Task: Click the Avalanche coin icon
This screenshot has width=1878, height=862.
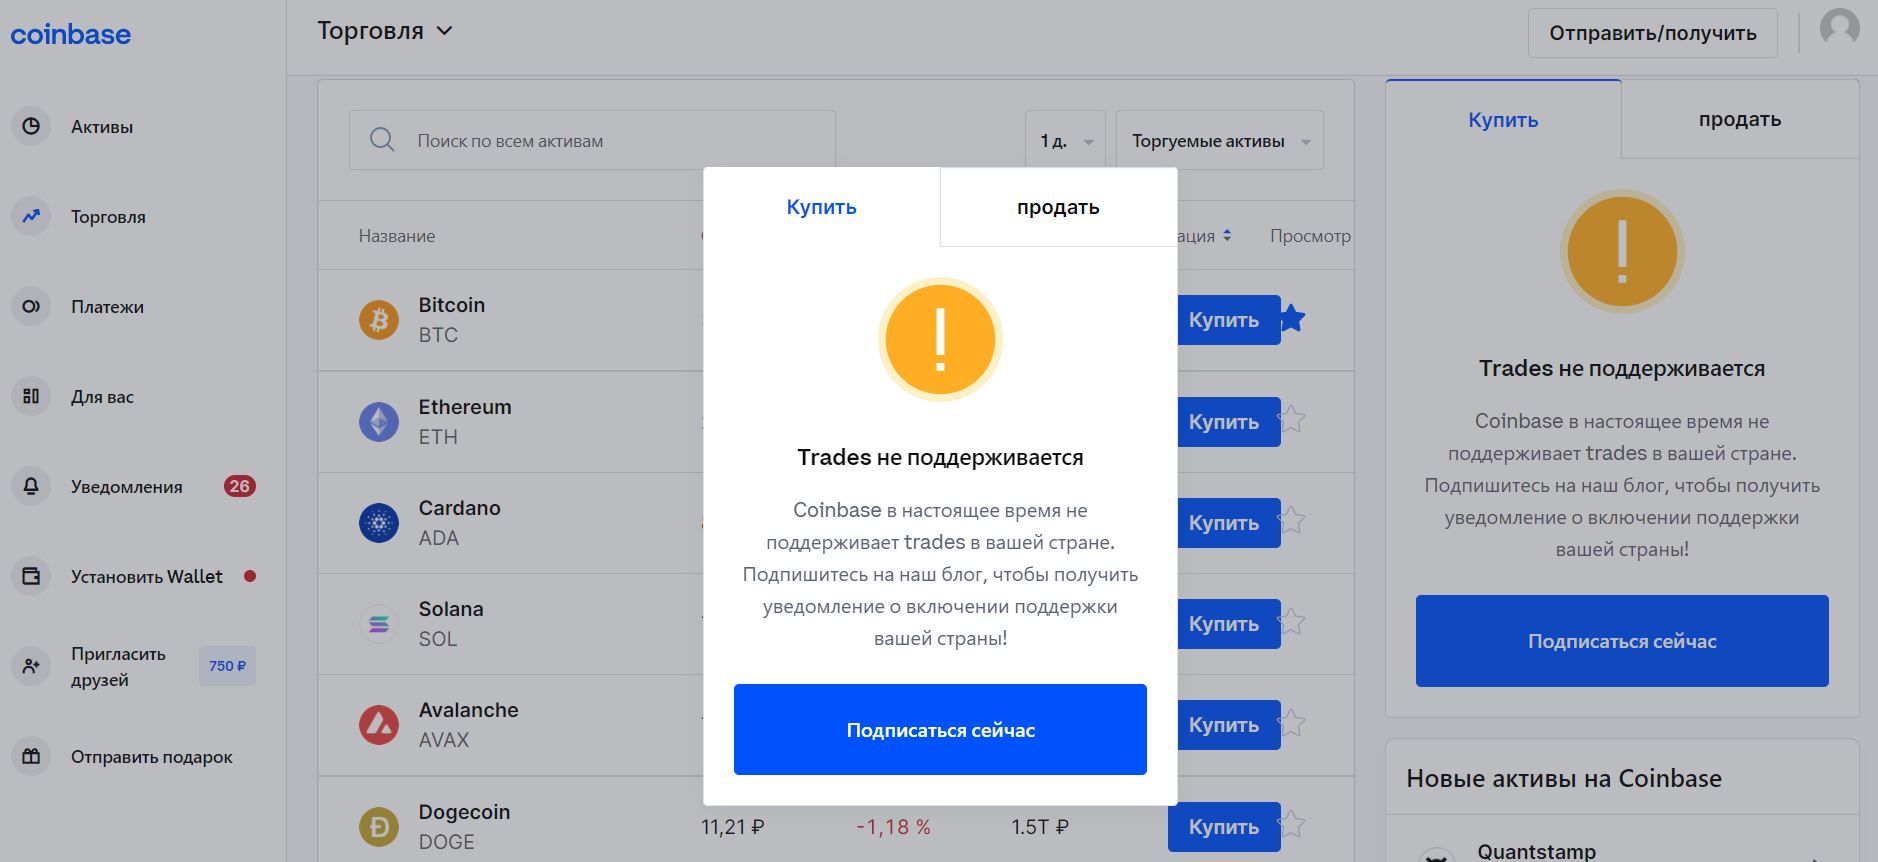Action: 379,725
